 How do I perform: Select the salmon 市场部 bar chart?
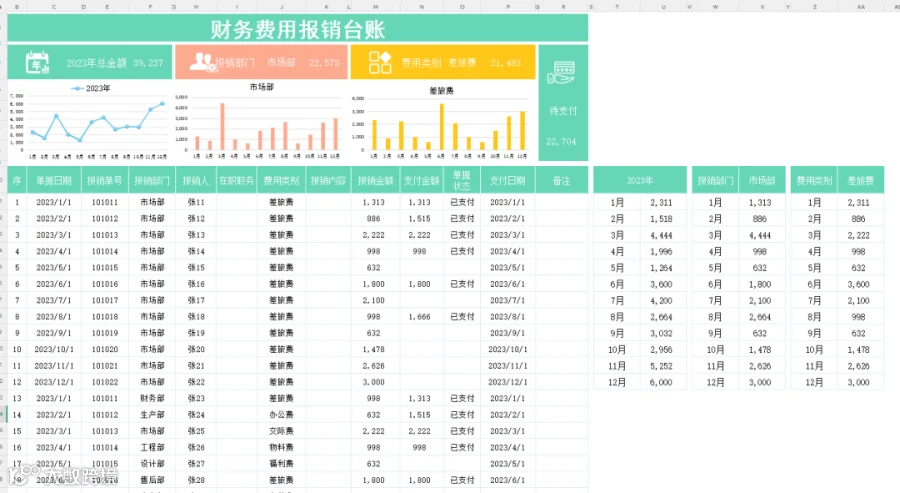point(261,121)
